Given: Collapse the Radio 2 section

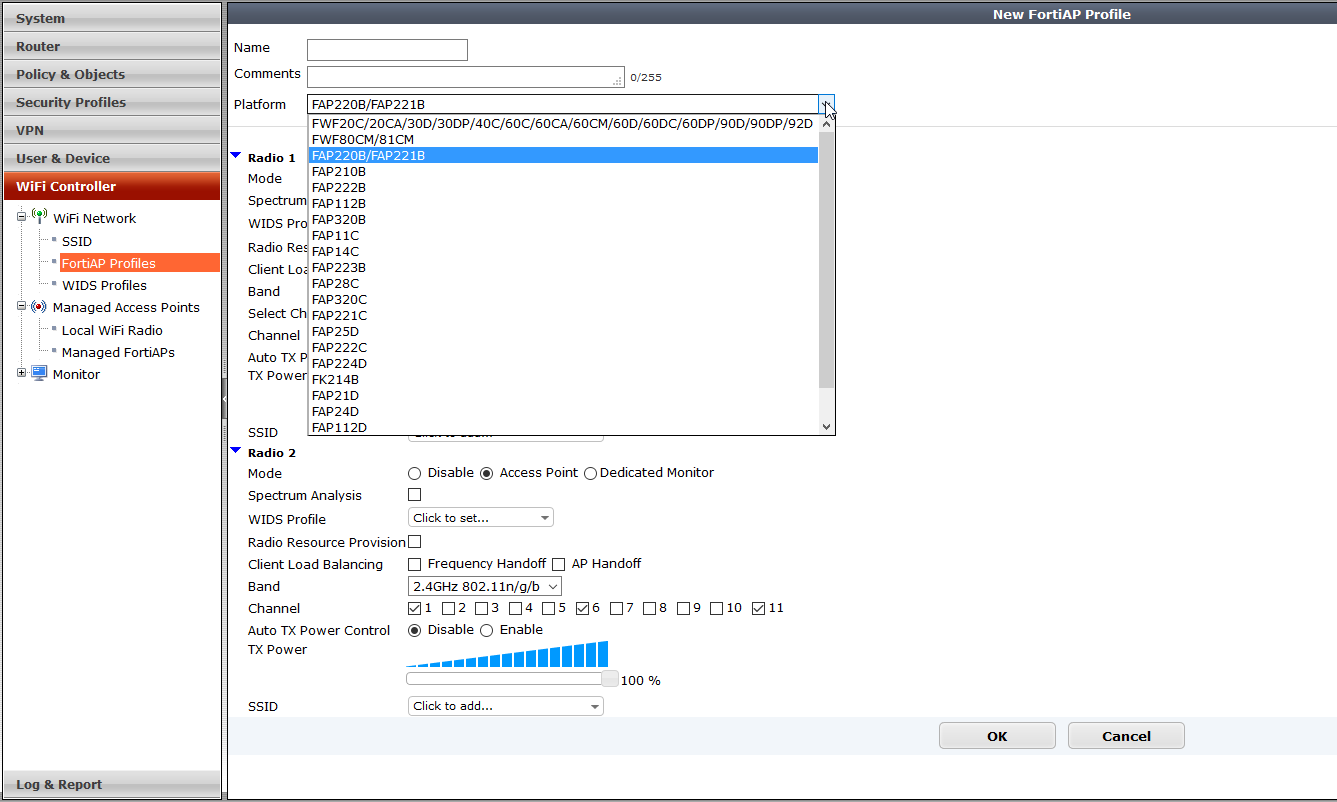Looking at the screenshot, I should (236, 451).
